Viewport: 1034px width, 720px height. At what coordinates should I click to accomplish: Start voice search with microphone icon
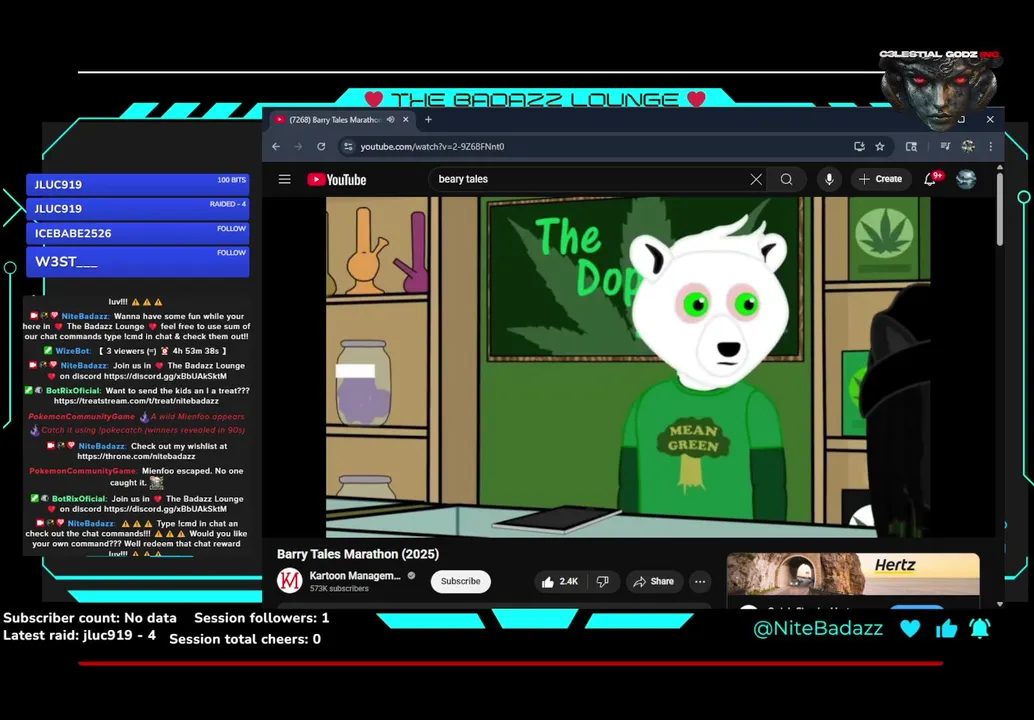click(829, 179)
